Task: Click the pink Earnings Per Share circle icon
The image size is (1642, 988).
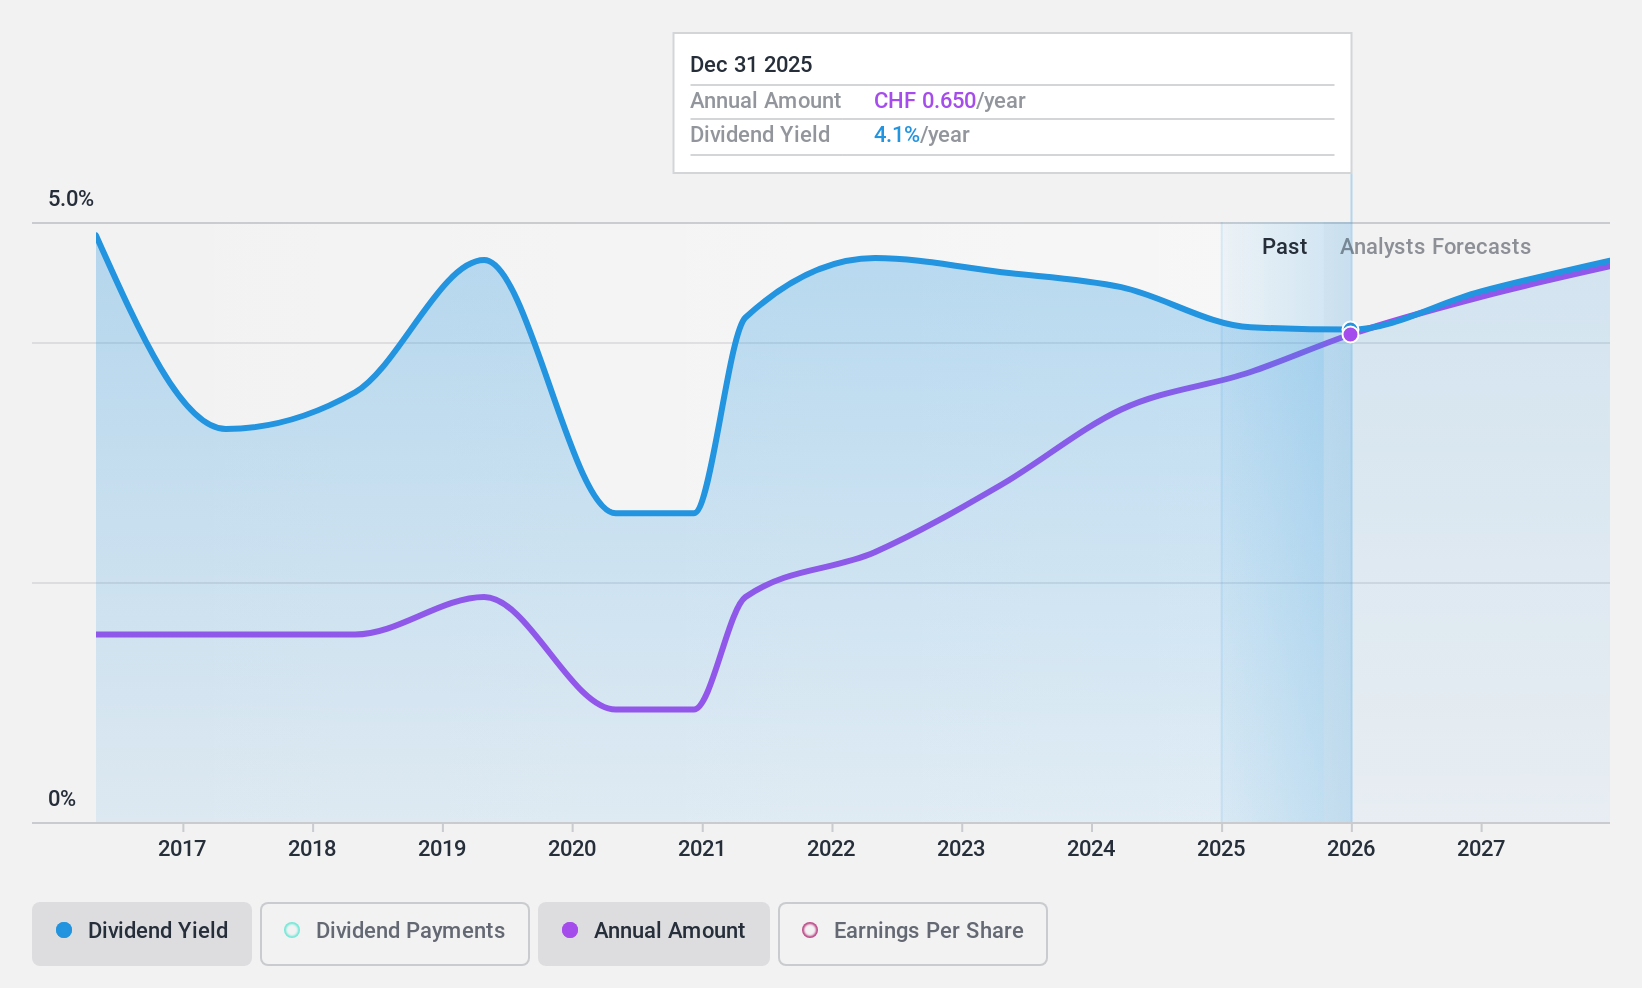Action: click(810, 931)
